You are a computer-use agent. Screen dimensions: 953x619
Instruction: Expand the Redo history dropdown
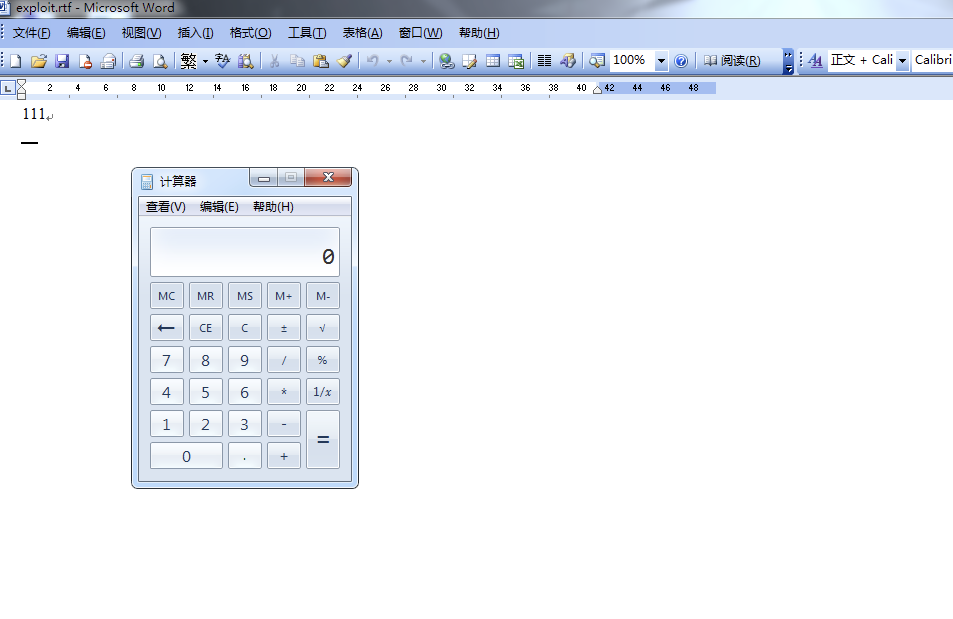coord(423,61)
